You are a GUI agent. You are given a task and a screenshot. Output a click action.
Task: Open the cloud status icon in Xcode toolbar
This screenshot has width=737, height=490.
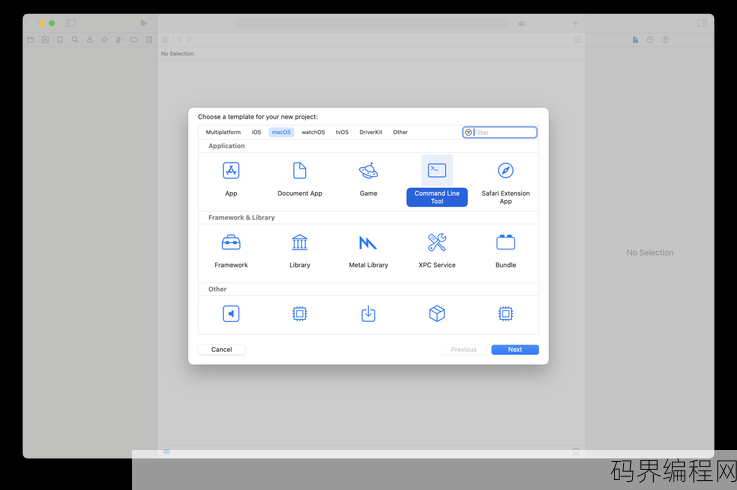tap(522, 23)
